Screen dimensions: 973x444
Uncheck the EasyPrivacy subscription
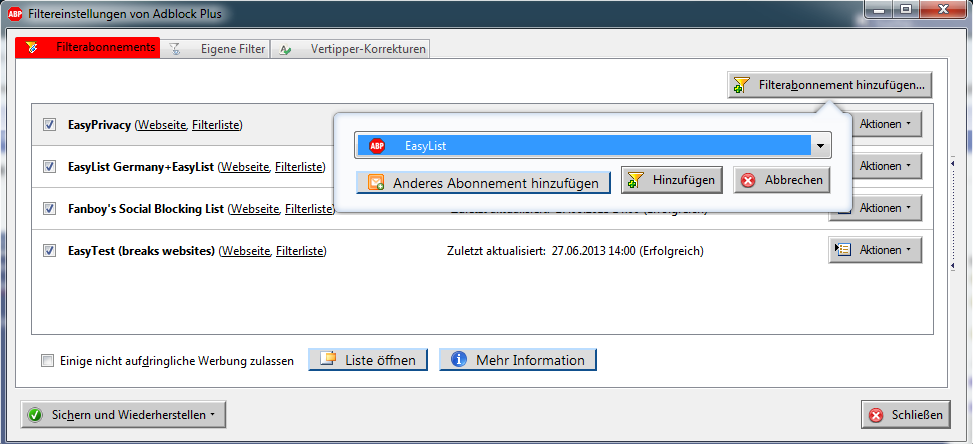click(49, 125)
